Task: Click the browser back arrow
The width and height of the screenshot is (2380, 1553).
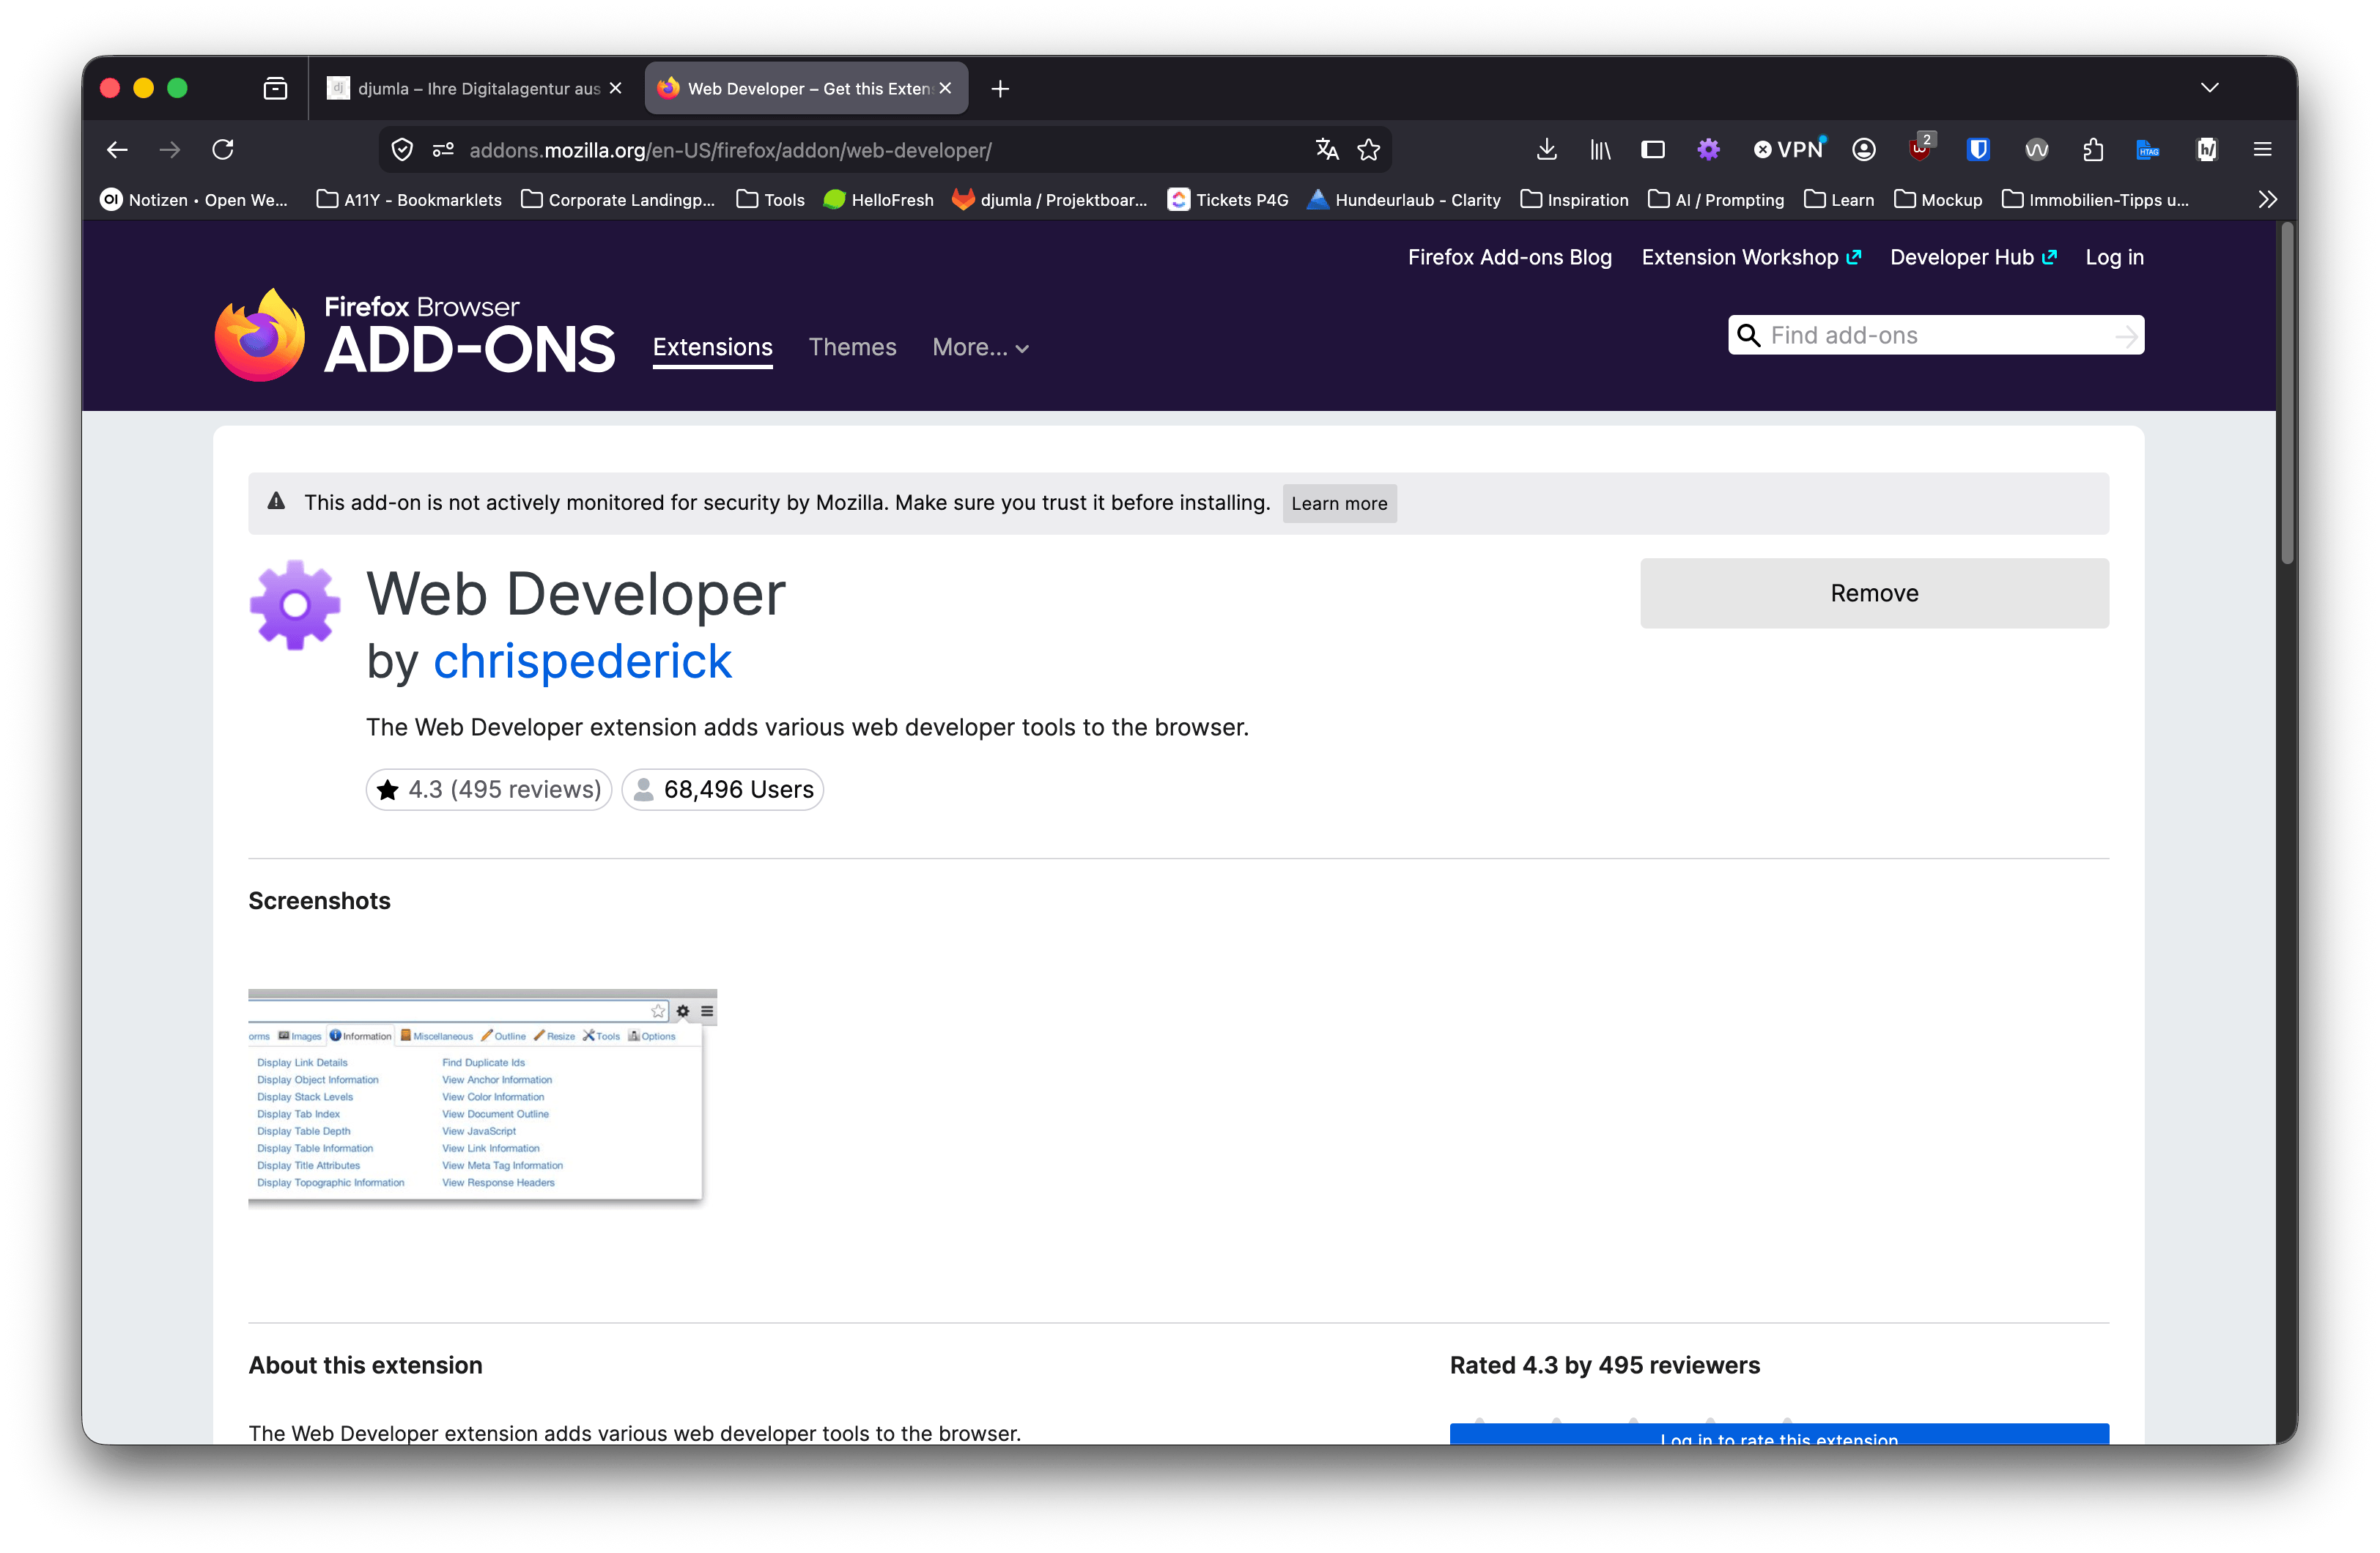Action: 117,150
